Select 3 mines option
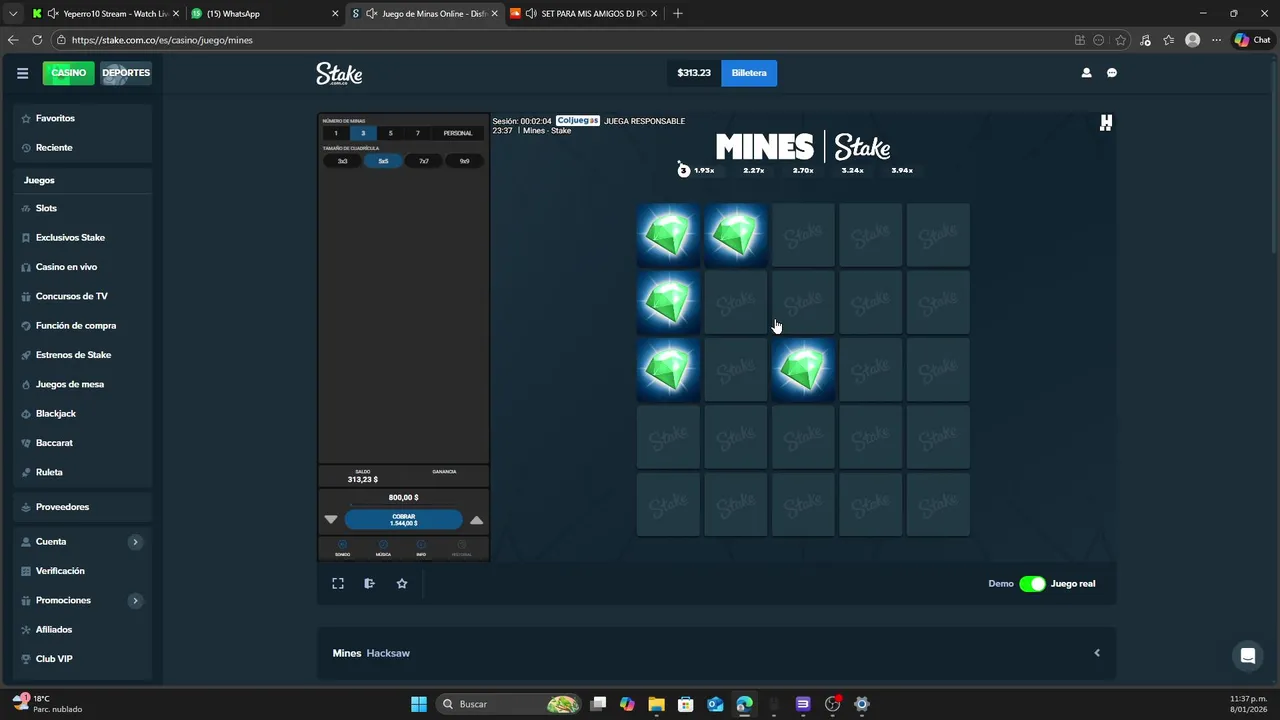 click(x=363, y=133)
